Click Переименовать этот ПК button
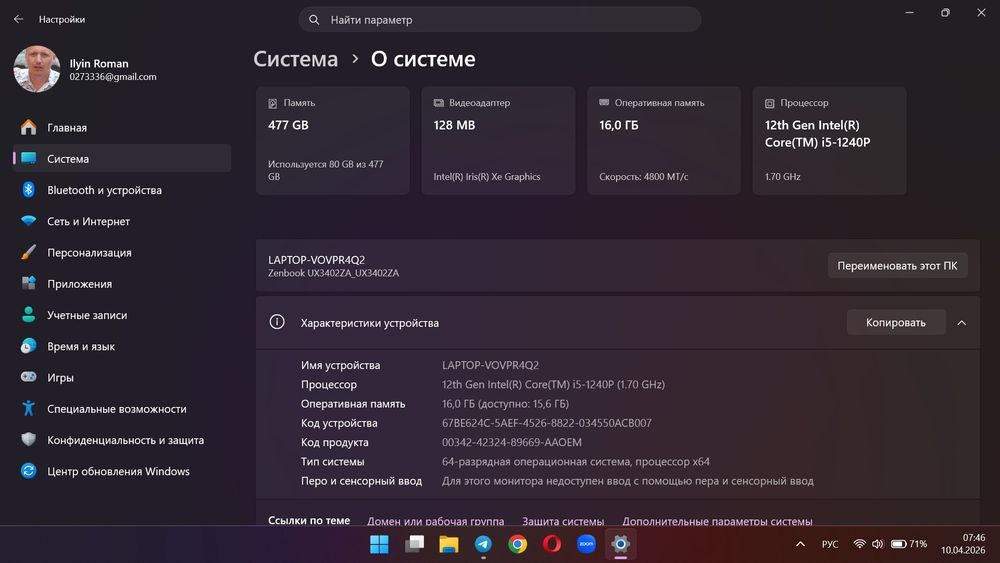 (x=897, y=266)
